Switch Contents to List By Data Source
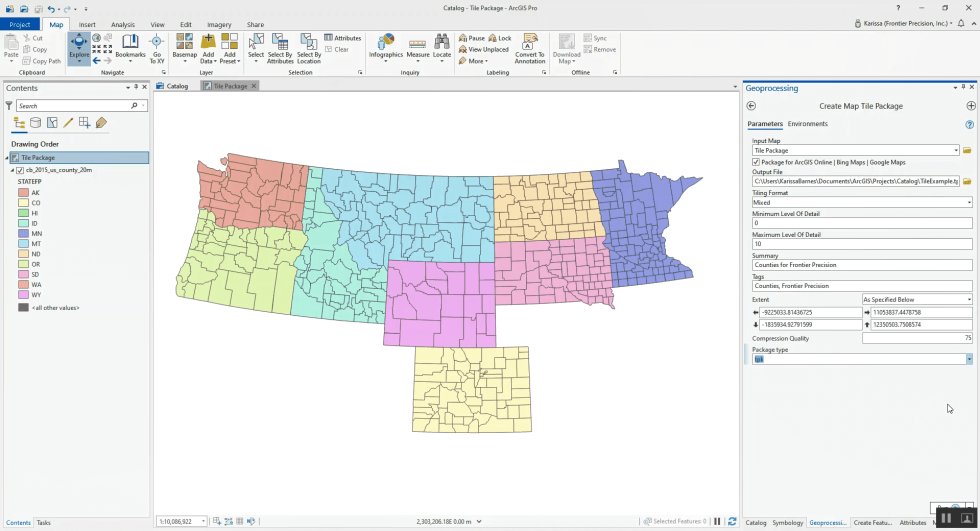Image resolution: width=980 pixels, height=531 pixels. [36, 123]
